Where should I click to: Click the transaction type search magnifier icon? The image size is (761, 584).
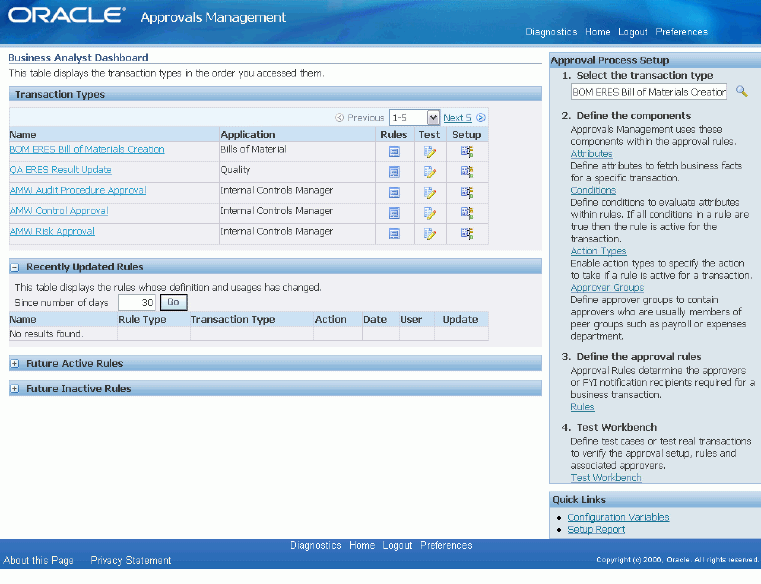pos(741,91)
